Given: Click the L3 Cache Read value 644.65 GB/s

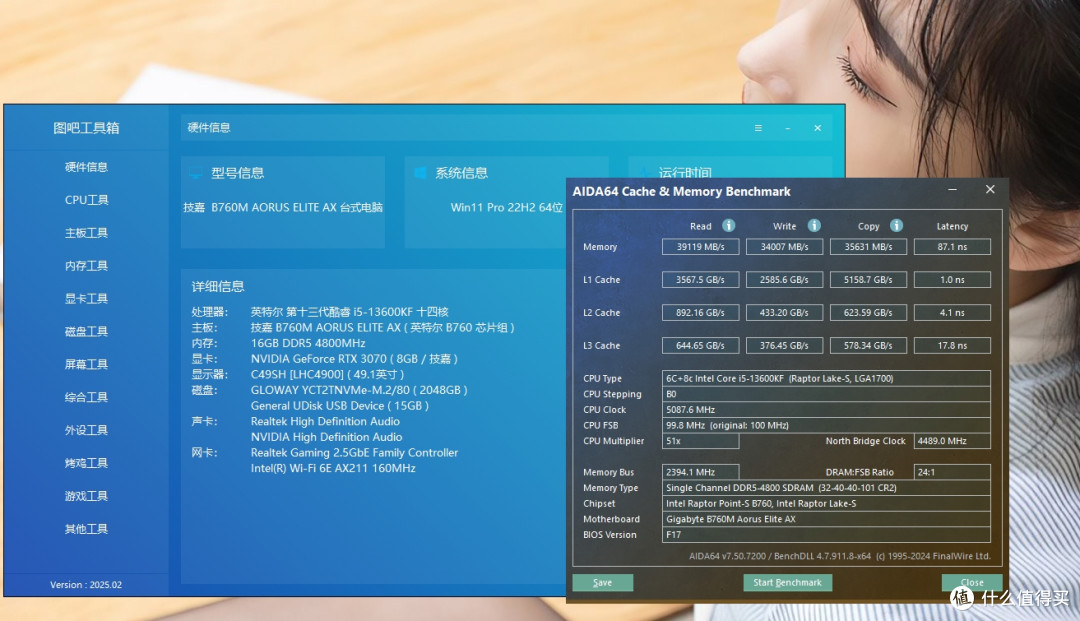Looking at the screenshot, I should [x=700, y=346].
